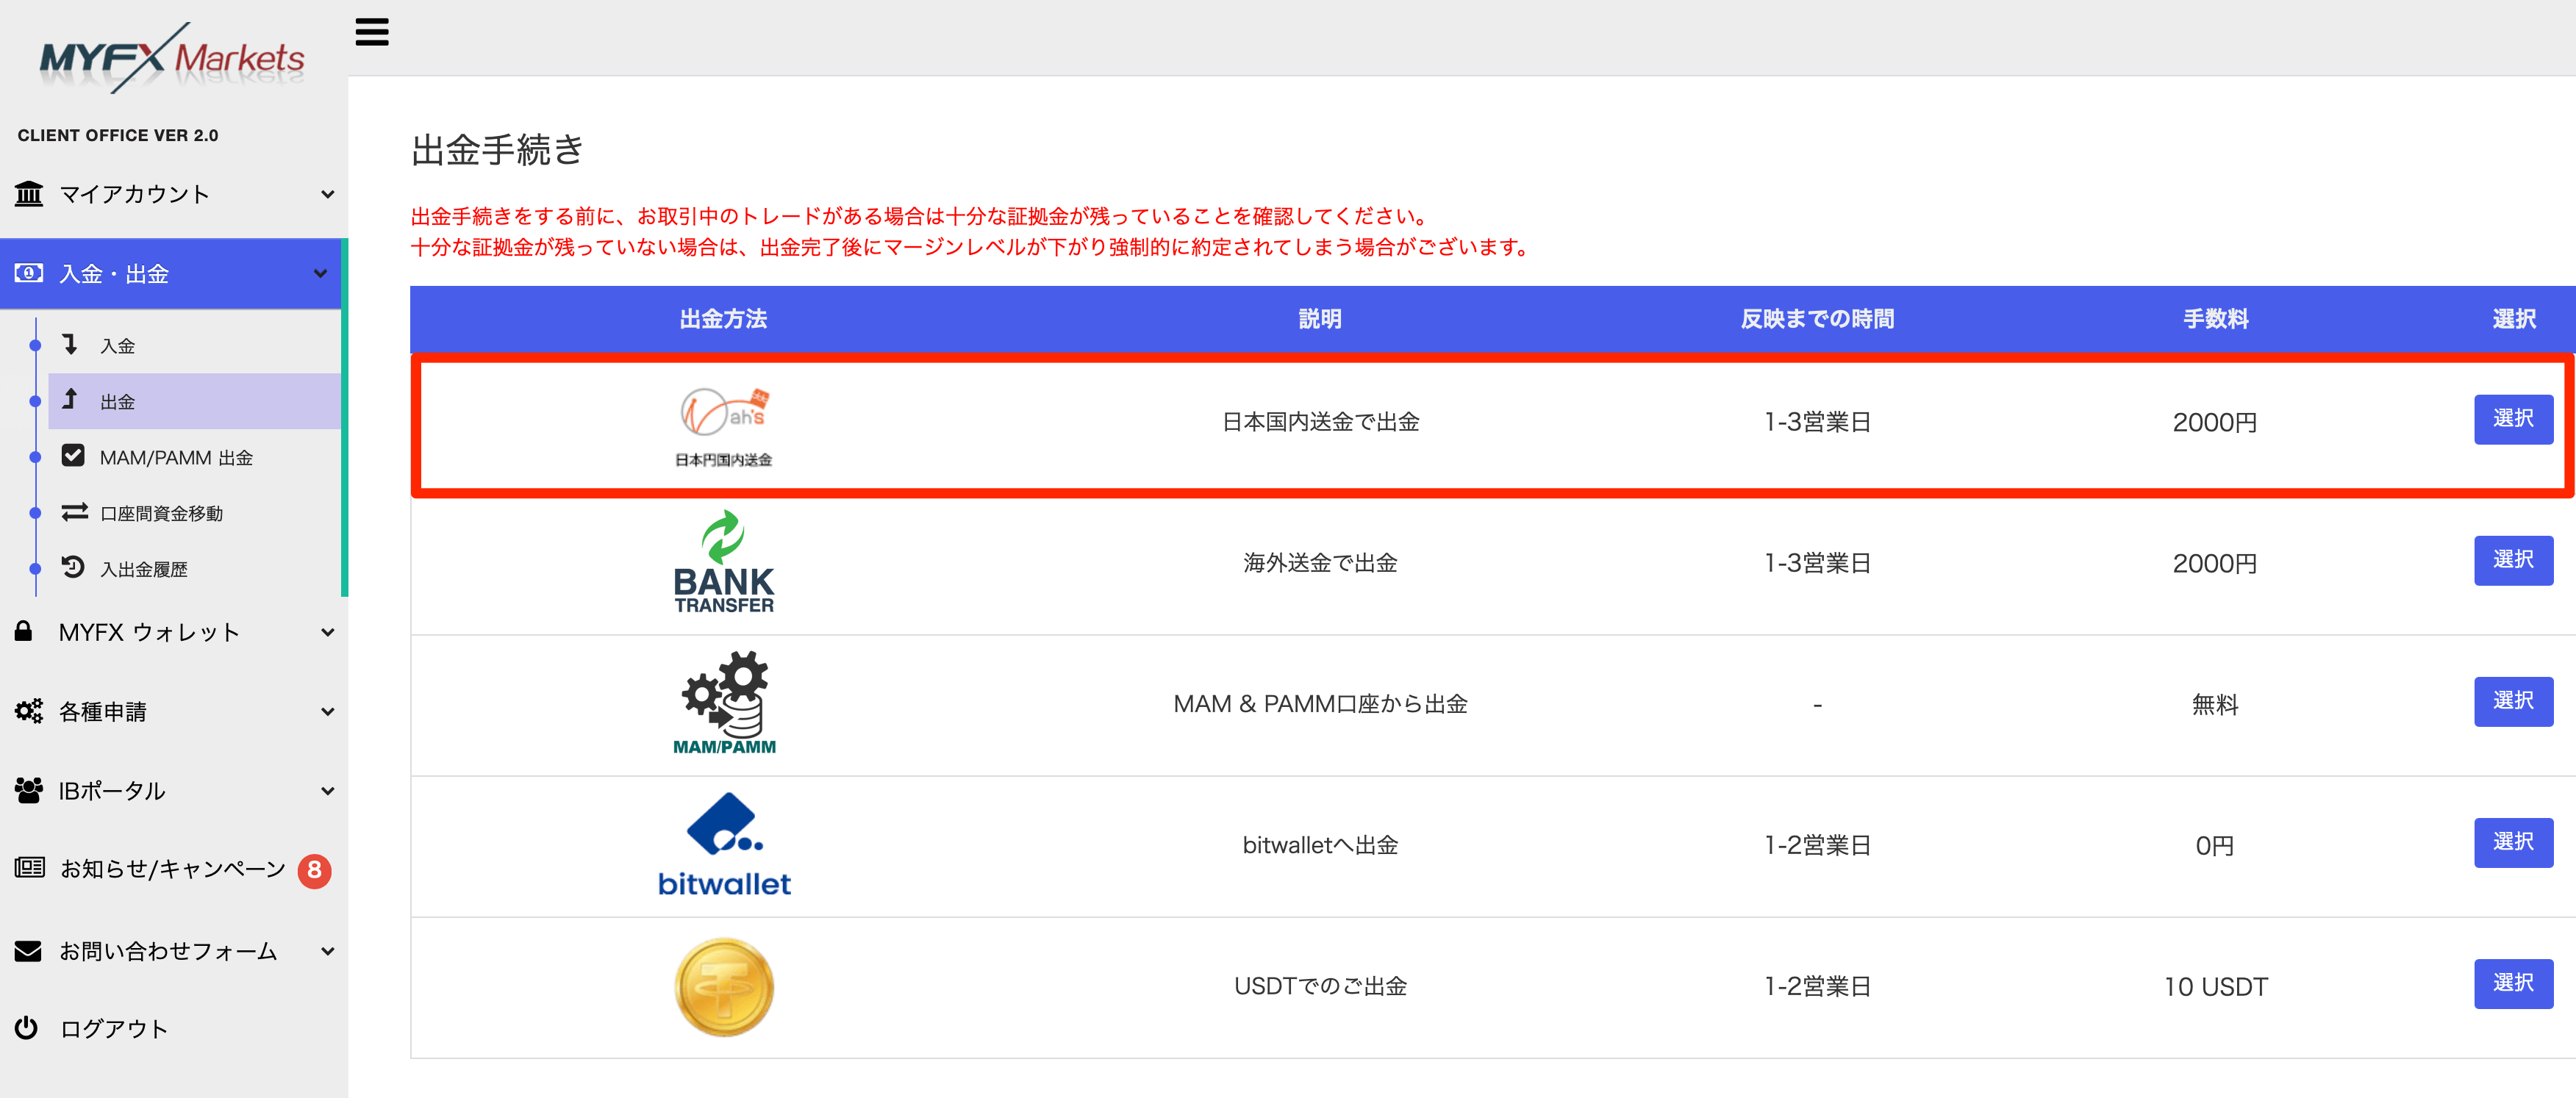Click the envelope icon beside お問い合わせフォーム
Viewport: 2576px width, 1098px height.
(28, 951)
